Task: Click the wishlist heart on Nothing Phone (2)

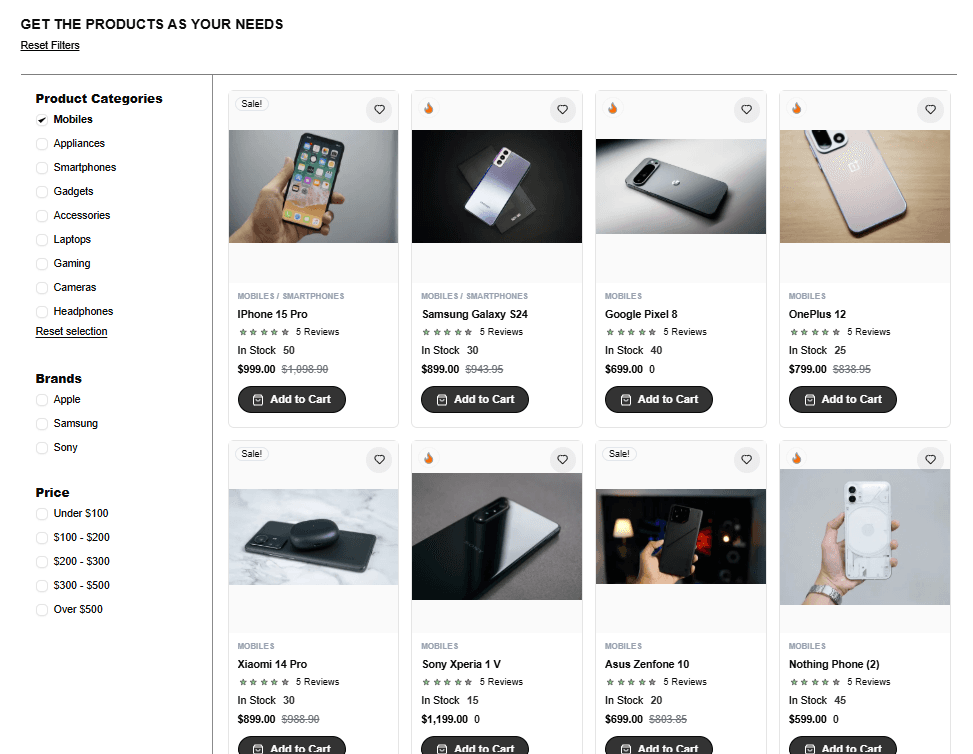Action: (x=931, y=460)
